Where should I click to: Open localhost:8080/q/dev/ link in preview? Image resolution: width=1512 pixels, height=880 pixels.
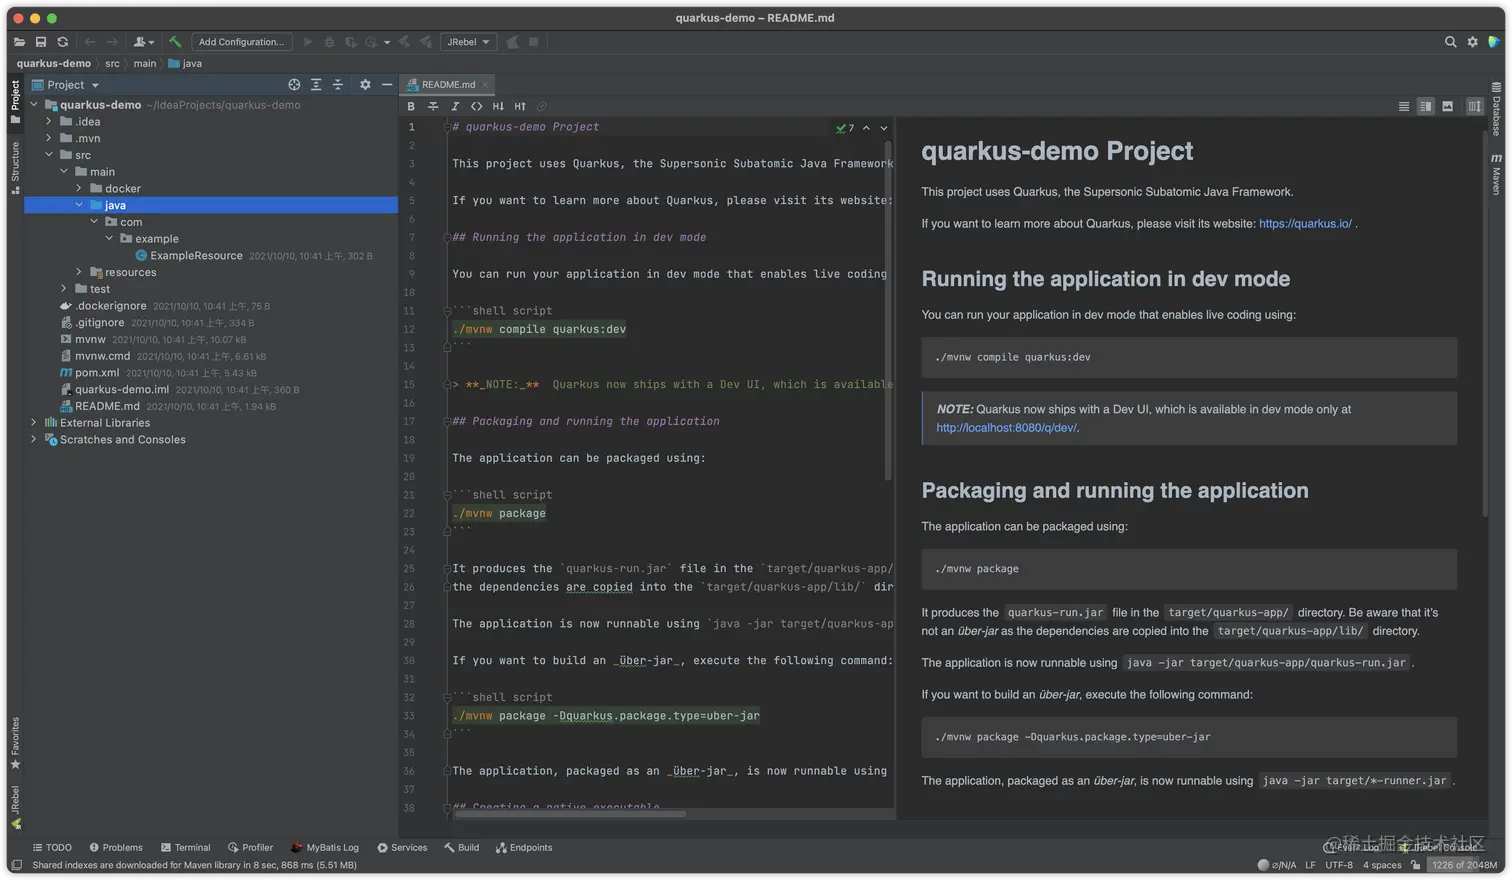[1006, 428]
